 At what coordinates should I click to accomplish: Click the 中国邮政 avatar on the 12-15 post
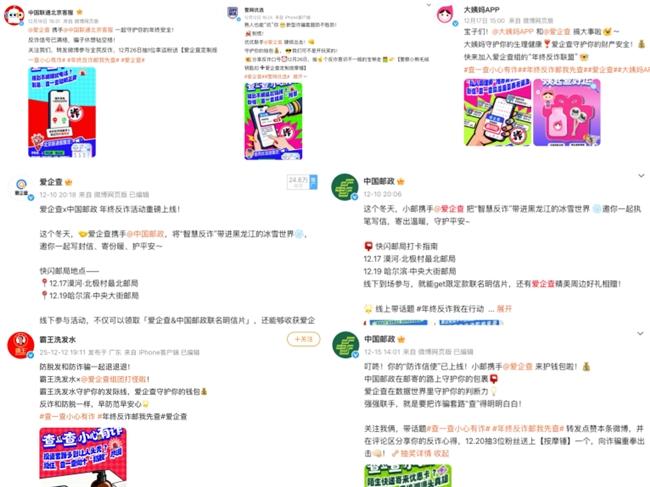coord(346,345)
